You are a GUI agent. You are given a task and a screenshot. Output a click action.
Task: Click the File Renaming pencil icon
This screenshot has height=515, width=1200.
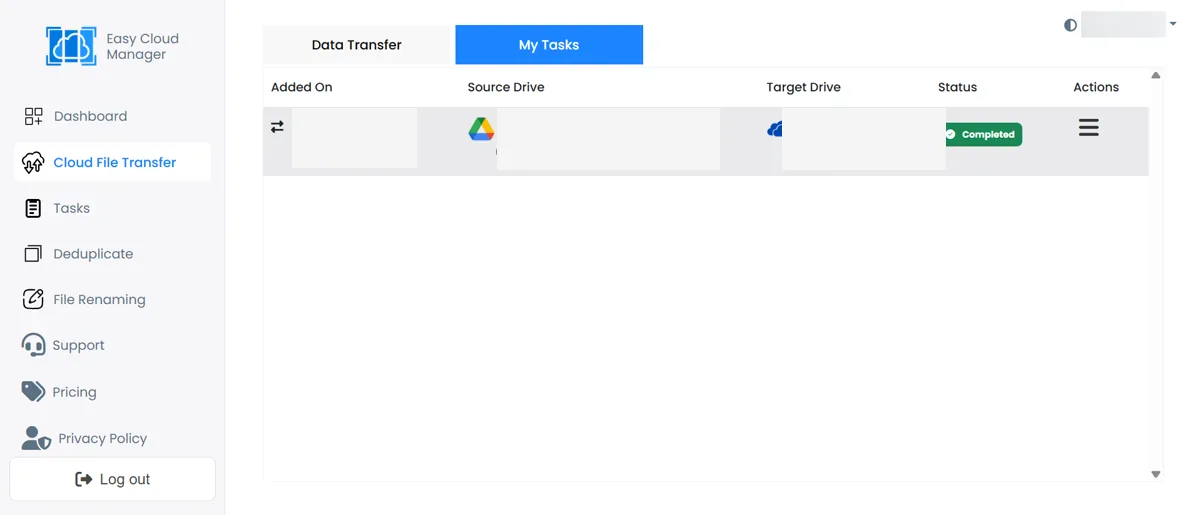(x=33, y=299)
